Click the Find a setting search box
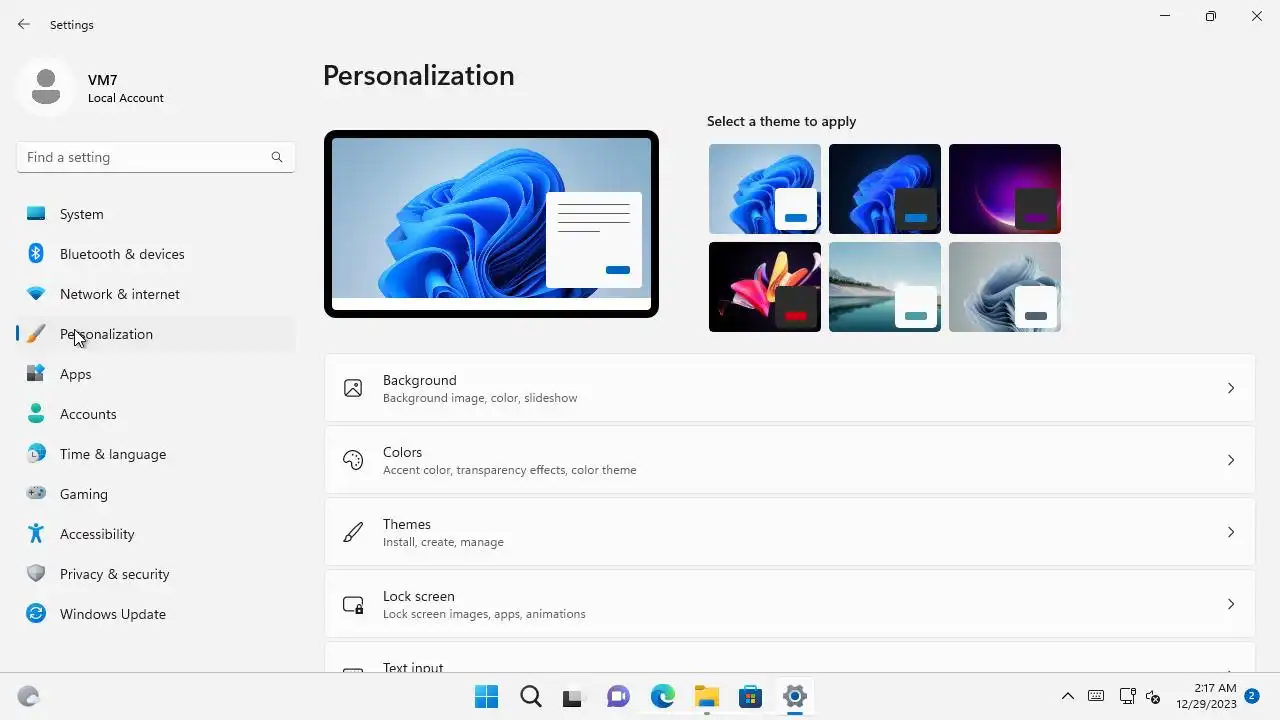Viewport: 1280px width, 720px height. pyautogui.click(x=156, y=157)
